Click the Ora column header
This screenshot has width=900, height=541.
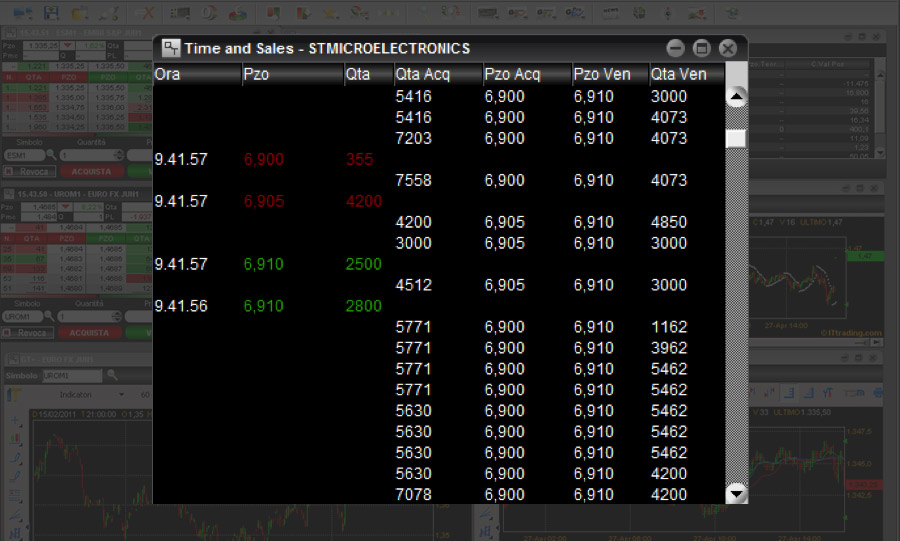pyautogui.click(x=197, y=74)
